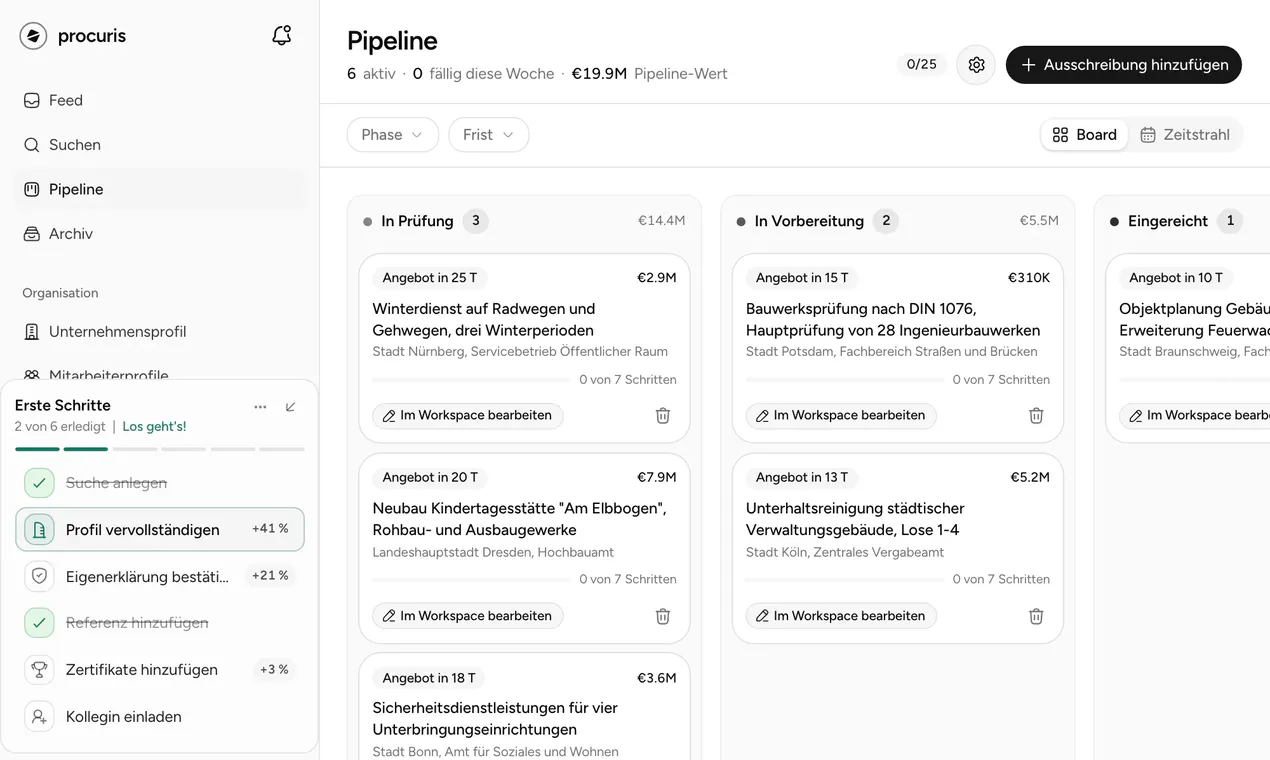Select Pipeline in sidebar
Screen dimensions: 1270x760
point(160,189)
